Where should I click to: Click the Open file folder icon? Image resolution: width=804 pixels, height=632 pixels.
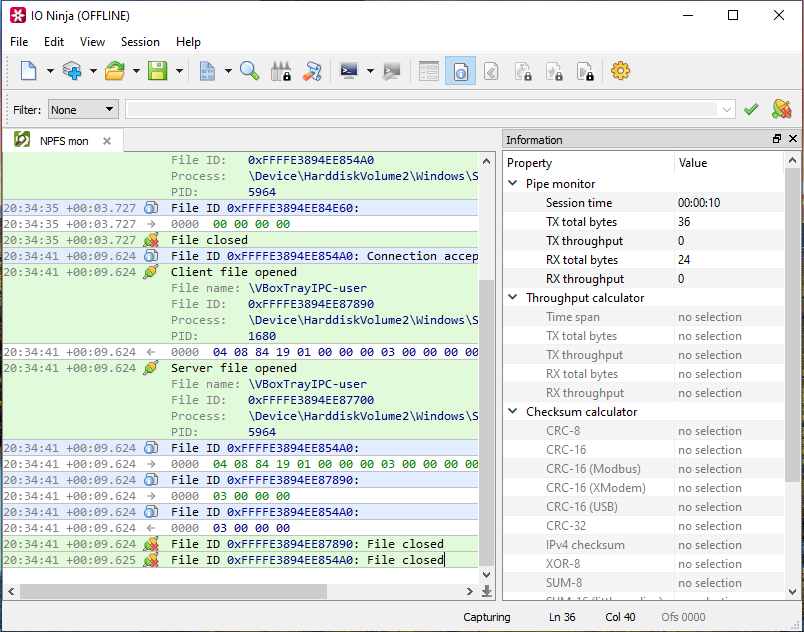pos(115,71)
